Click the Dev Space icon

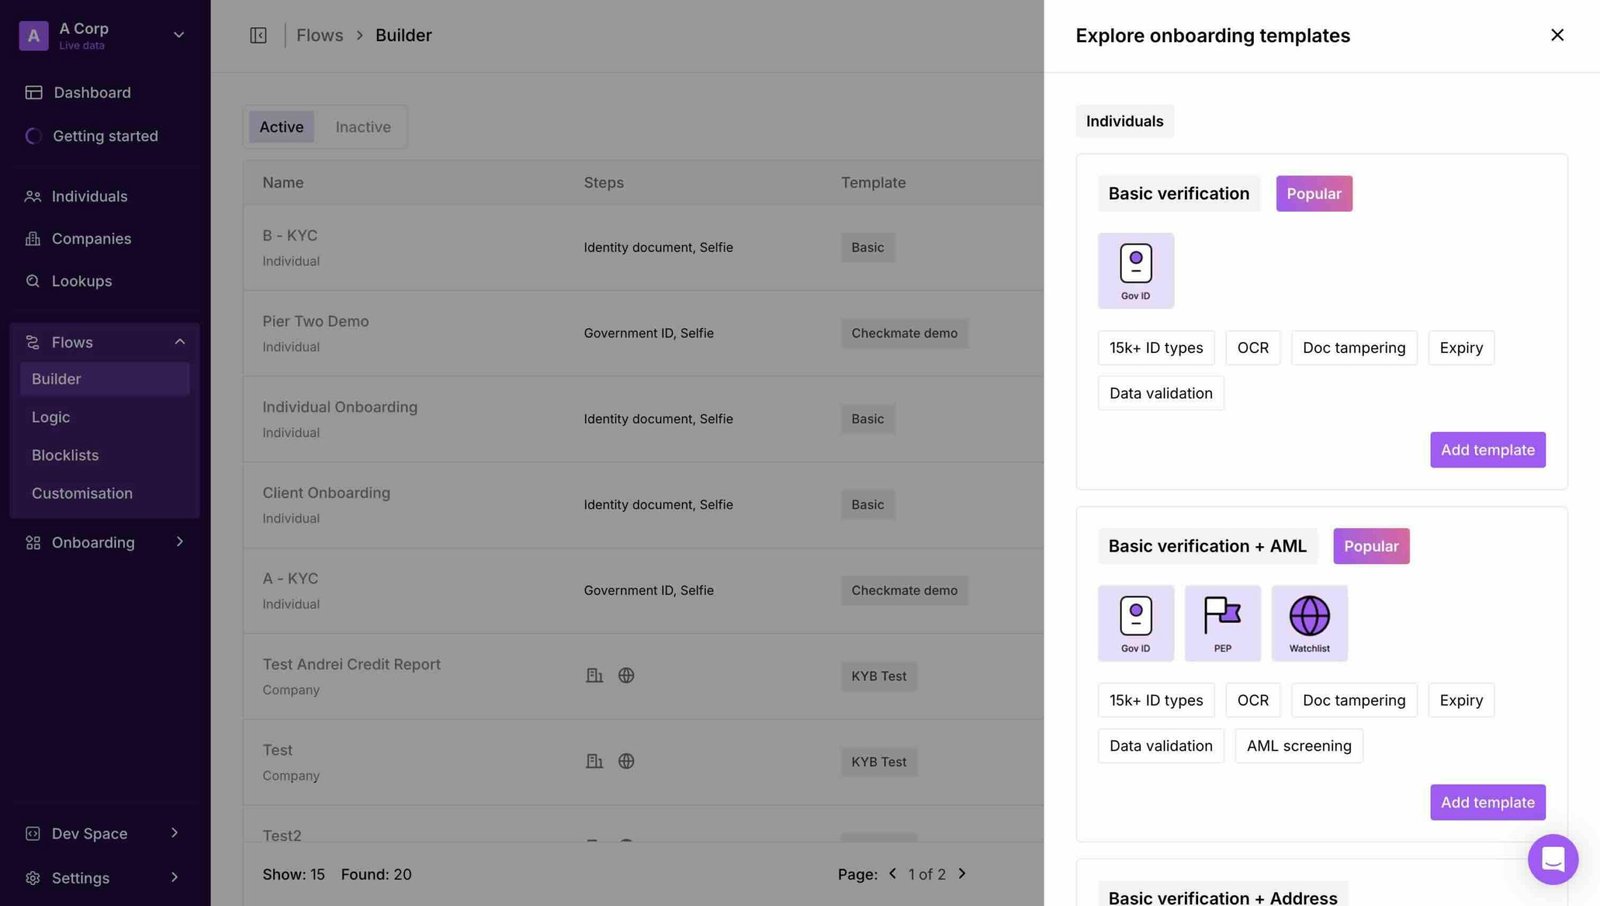coord(33,833)
